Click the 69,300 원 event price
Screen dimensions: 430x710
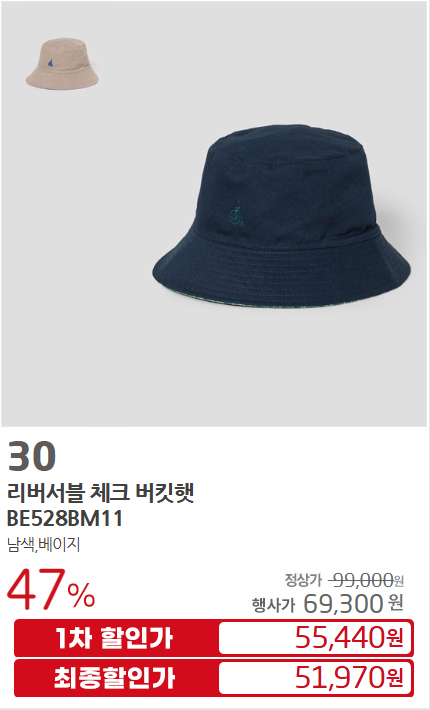353,604
